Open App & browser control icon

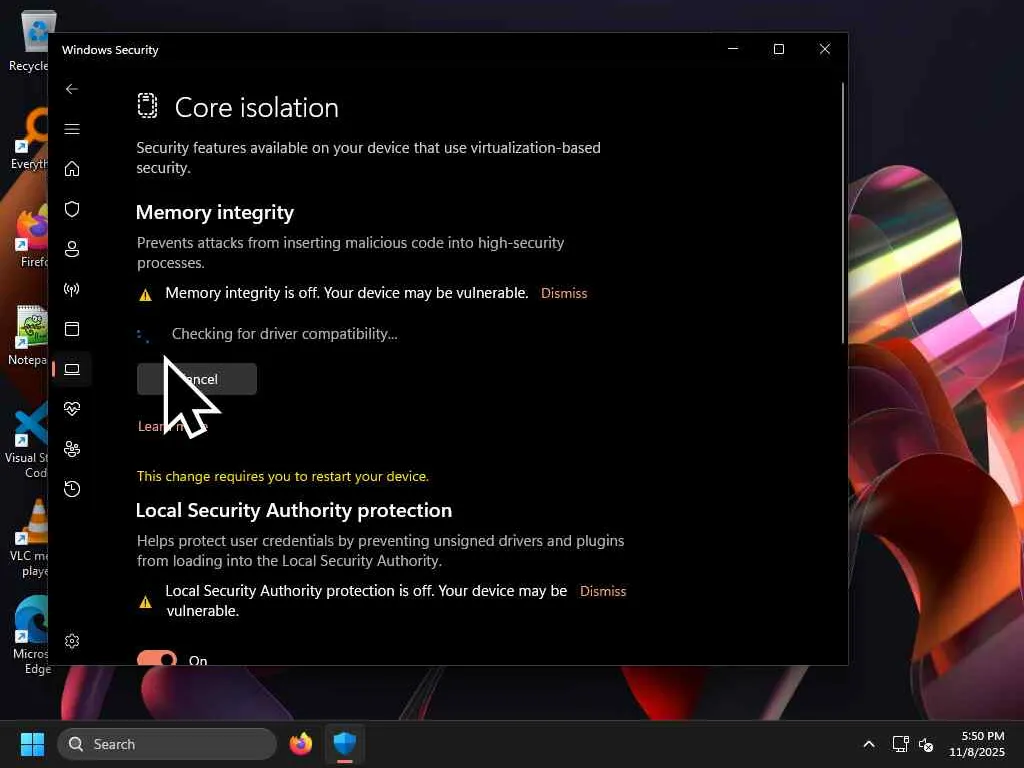coord(72,328)
